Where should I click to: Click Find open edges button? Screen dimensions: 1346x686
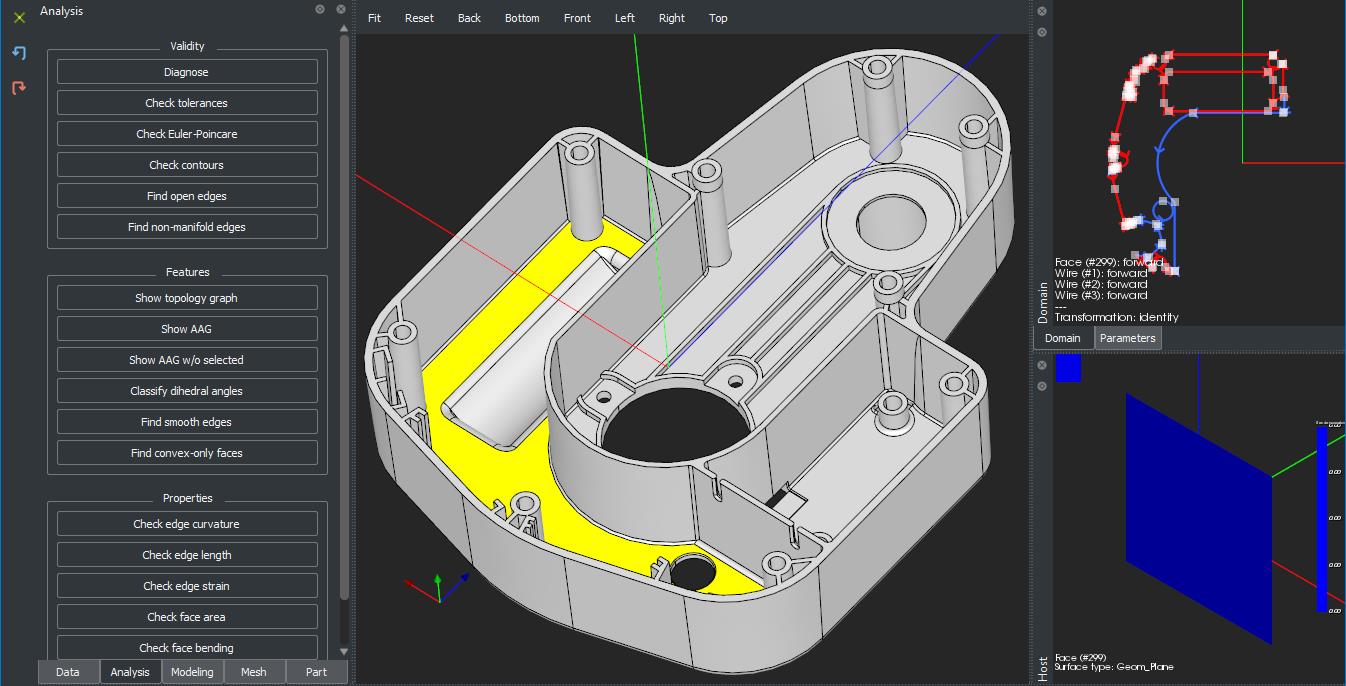coord(187,196)
